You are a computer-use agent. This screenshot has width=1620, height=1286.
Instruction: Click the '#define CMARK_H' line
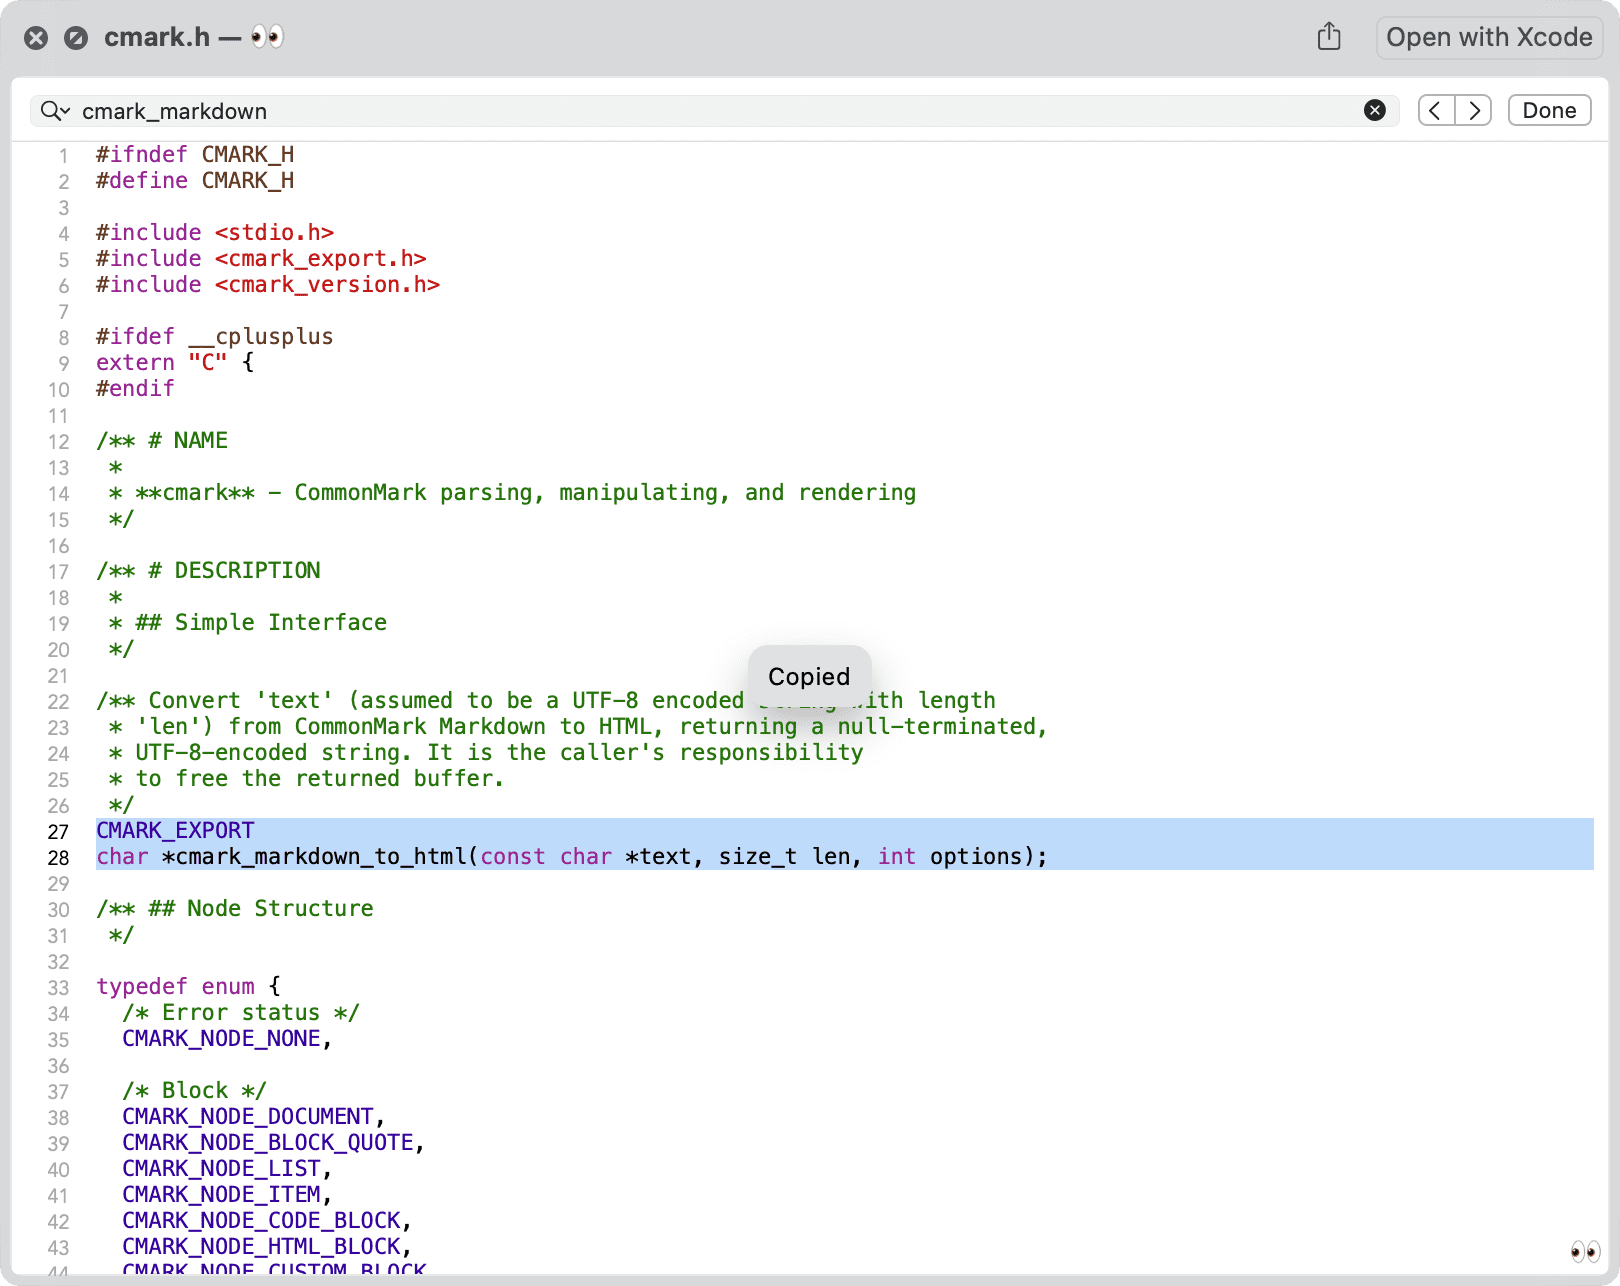pos(195,181)
